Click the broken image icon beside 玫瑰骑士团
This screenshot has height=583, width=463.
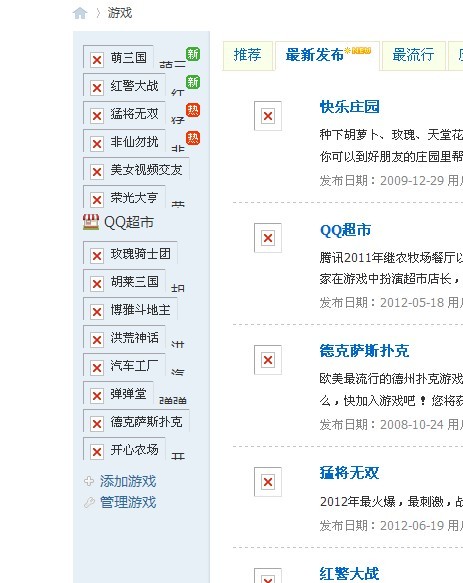[x=97, y=256]
